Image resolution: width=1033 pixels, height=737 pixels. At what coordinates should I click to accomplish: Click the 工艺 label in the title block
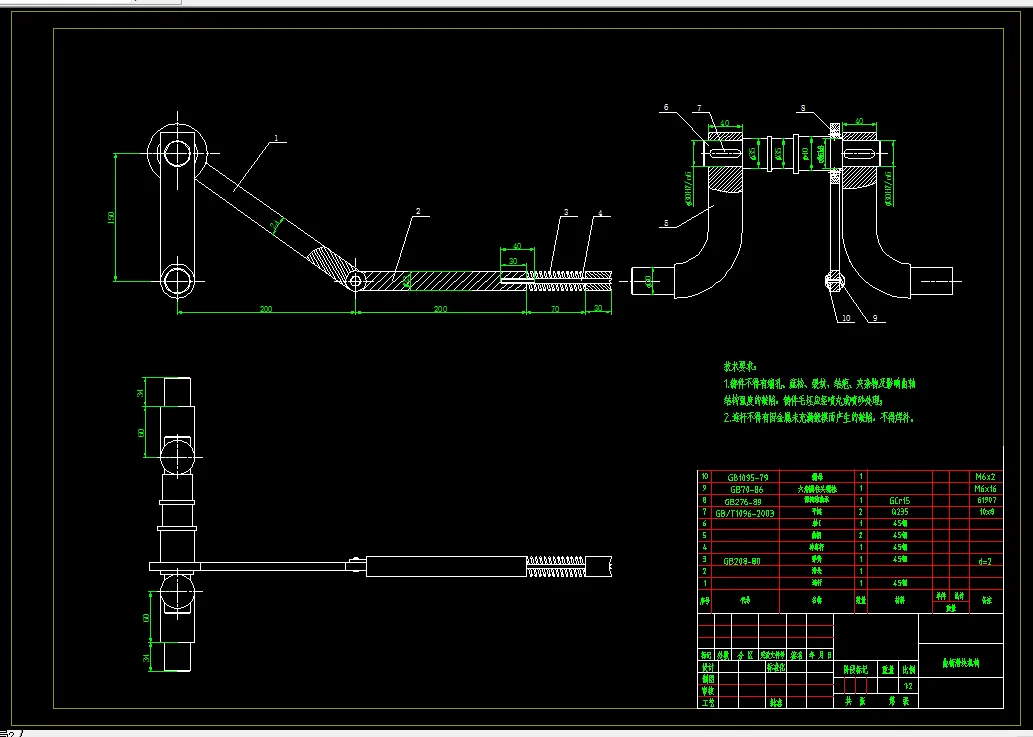click(708, 703)
